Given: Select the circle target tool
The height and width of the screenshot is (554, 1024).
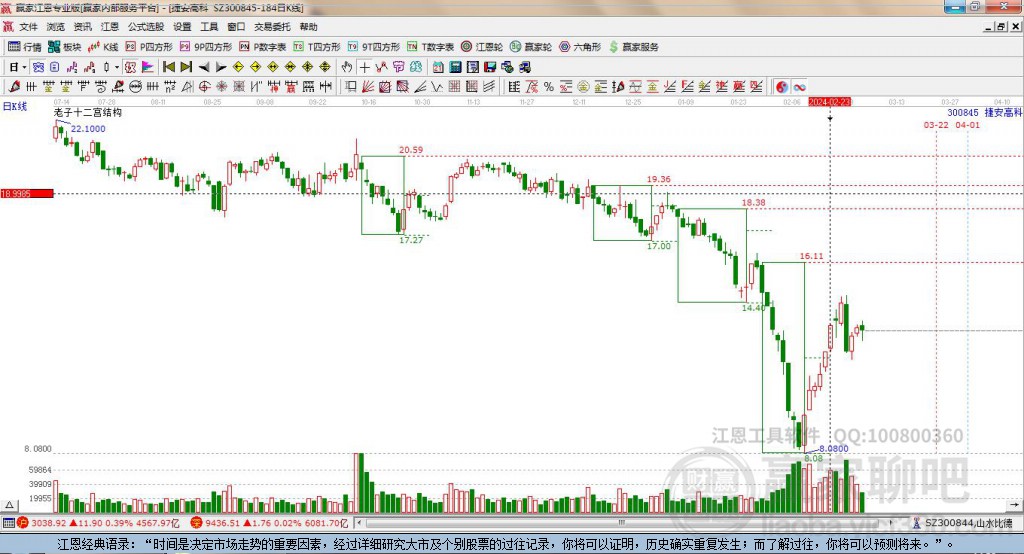Looking at the screenshot, I should (x=204, y=86).
